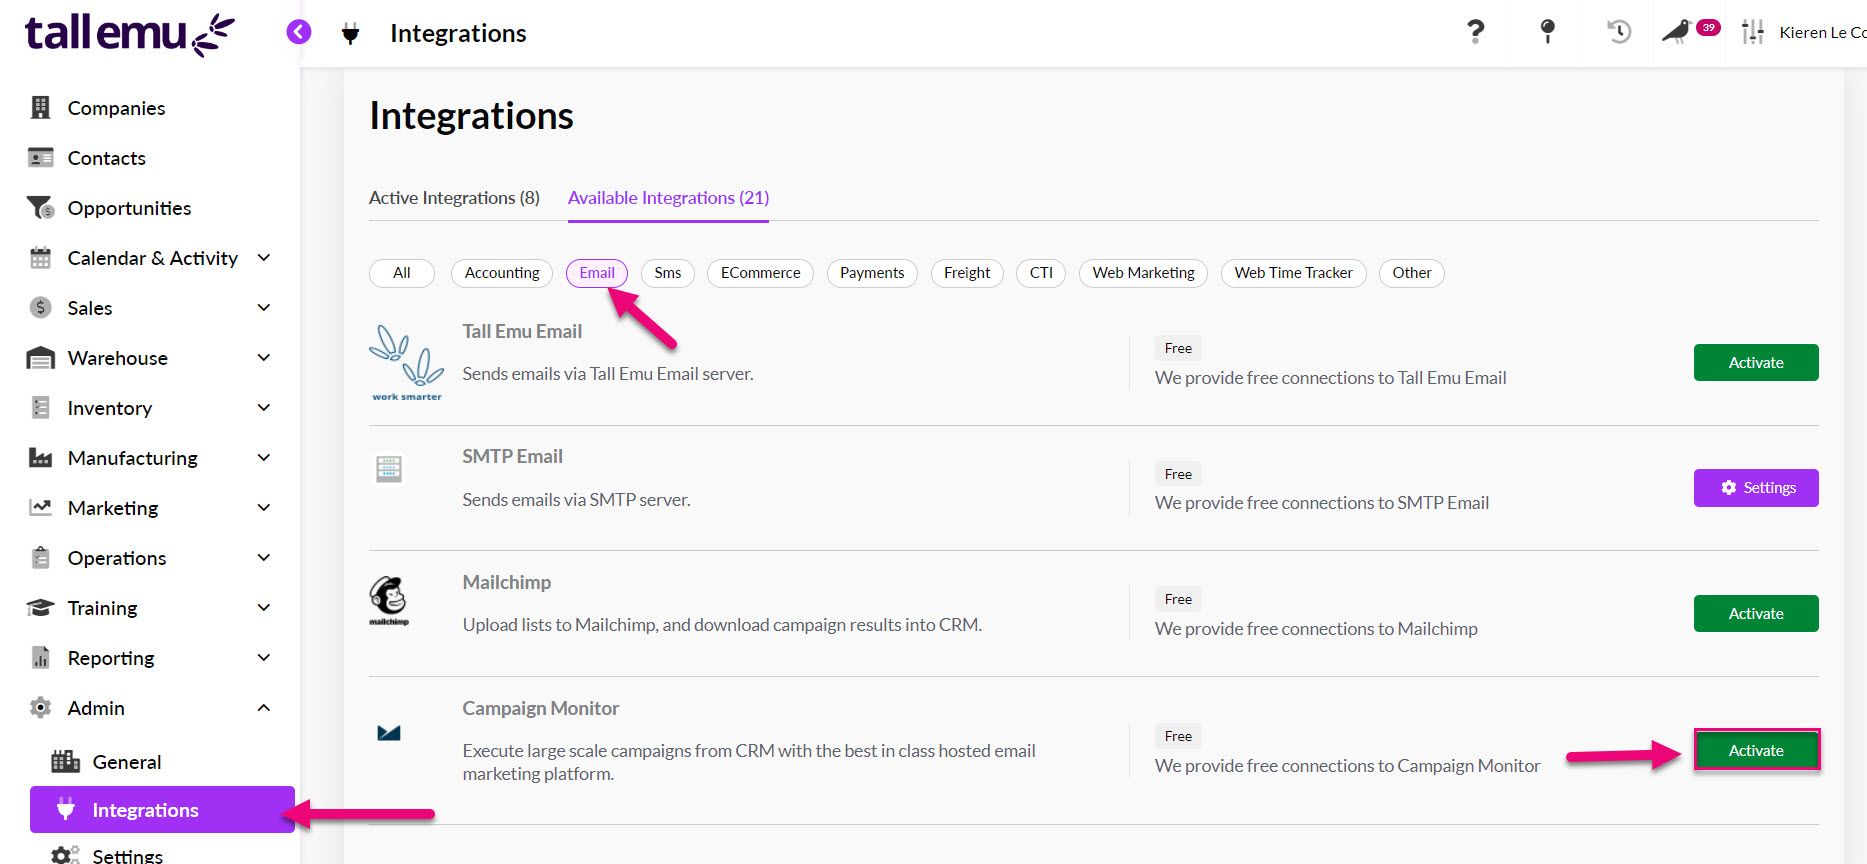
Task: Click Campaign Monitor envelope logo
Action: (389, 733)
